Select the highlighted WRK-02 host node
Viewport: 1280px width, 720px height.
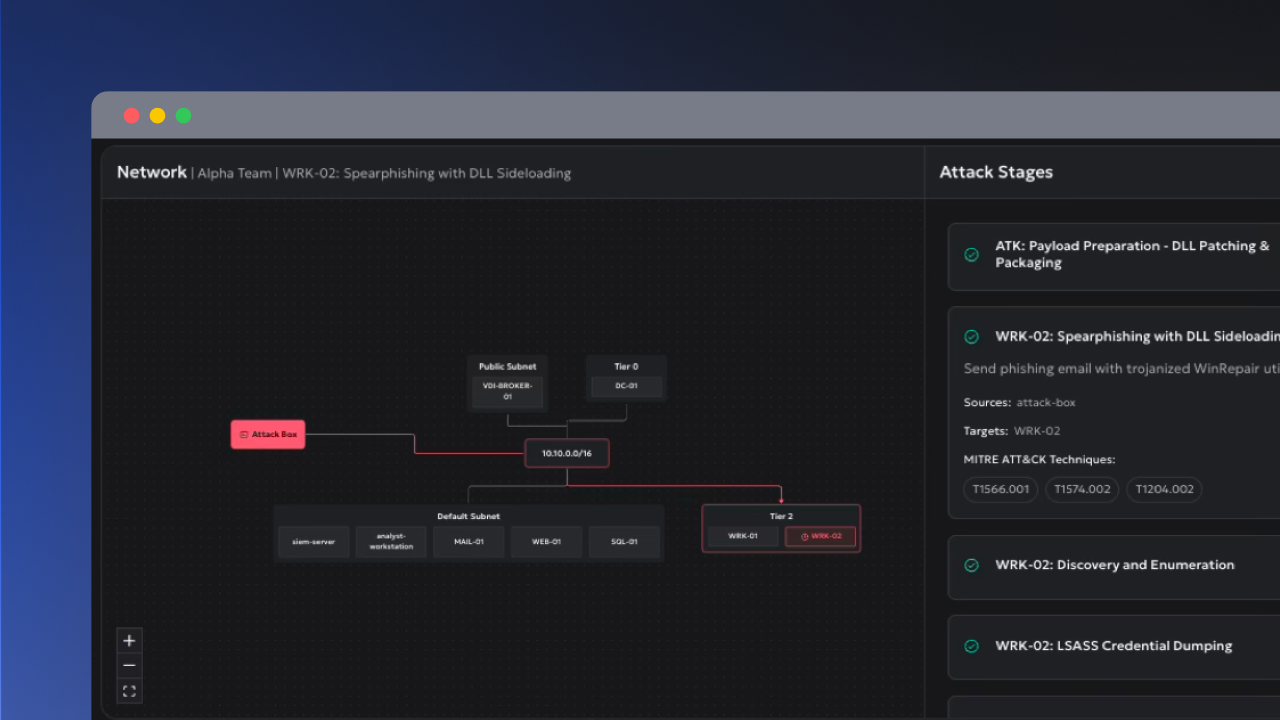tap(821, 536)
